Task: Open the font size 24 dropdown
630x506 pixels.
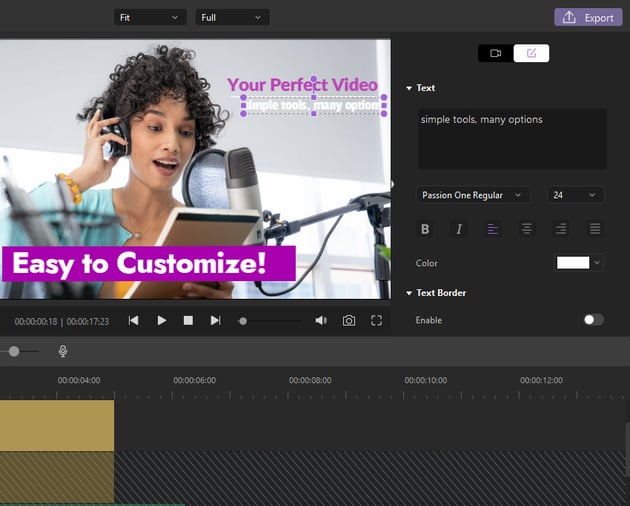Action: [575, 195]
